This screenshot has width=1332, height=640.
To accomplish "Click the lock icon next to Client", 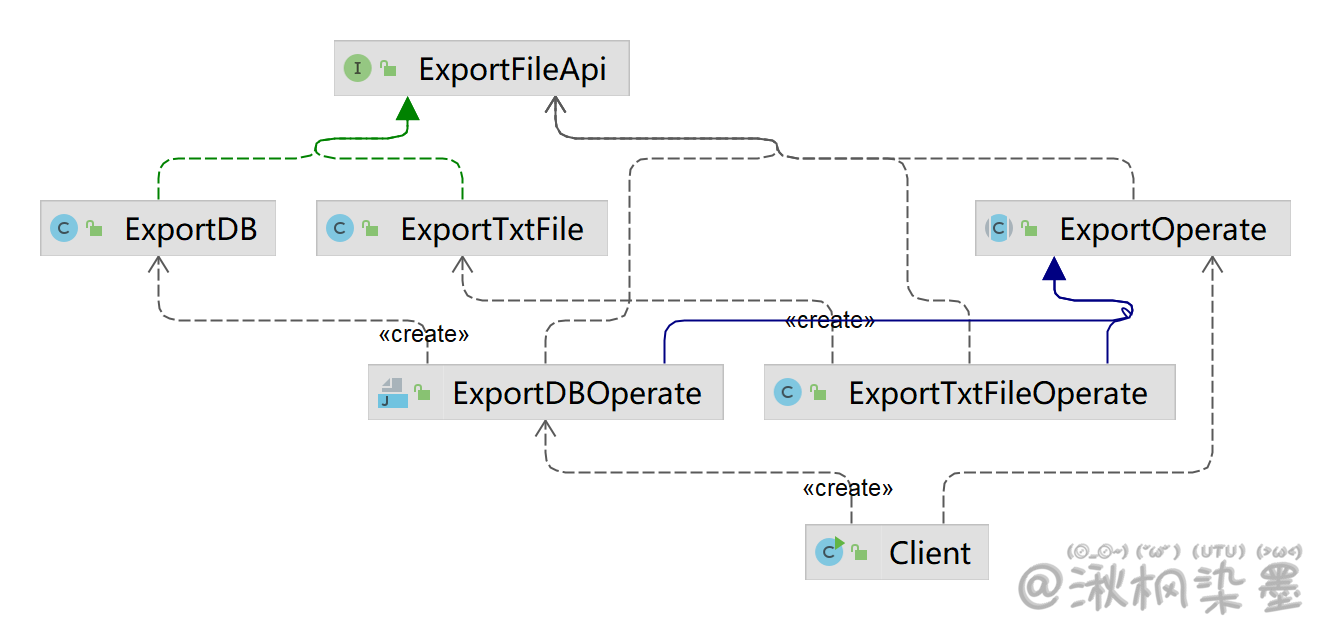I will [x=860, y=552].
